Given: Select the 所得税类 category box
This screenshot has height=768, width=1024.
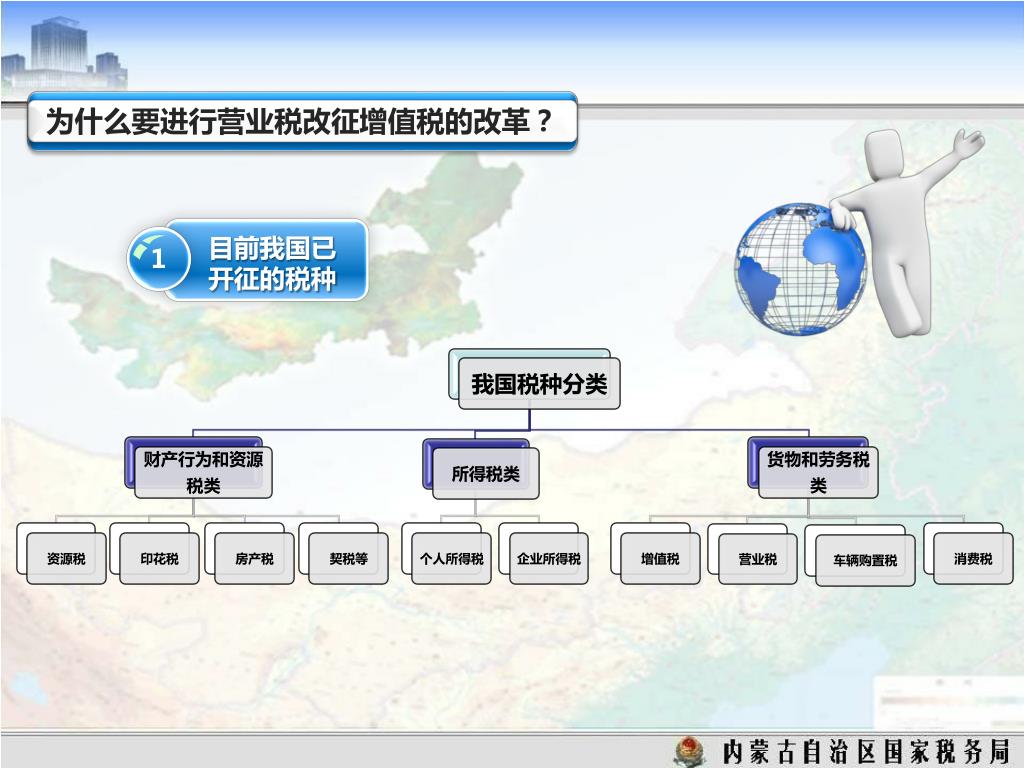Looking at the screenshot, I should (x=485, y=473).
